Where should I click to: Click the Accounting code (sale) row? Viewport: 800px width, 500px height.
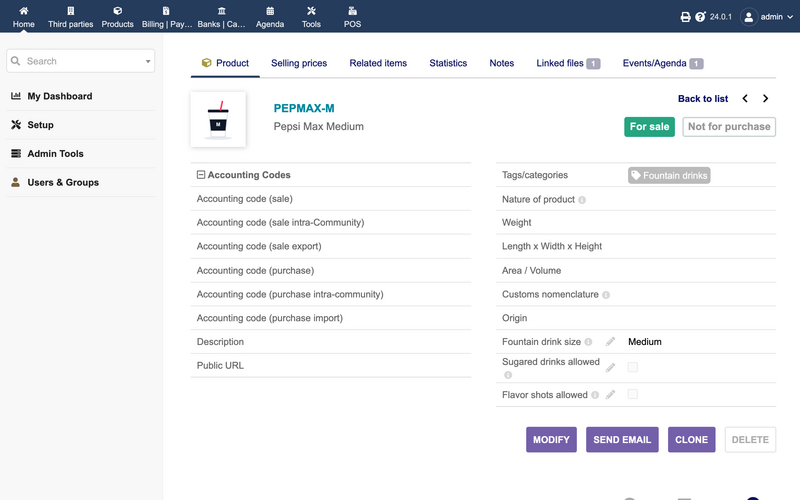331,199
